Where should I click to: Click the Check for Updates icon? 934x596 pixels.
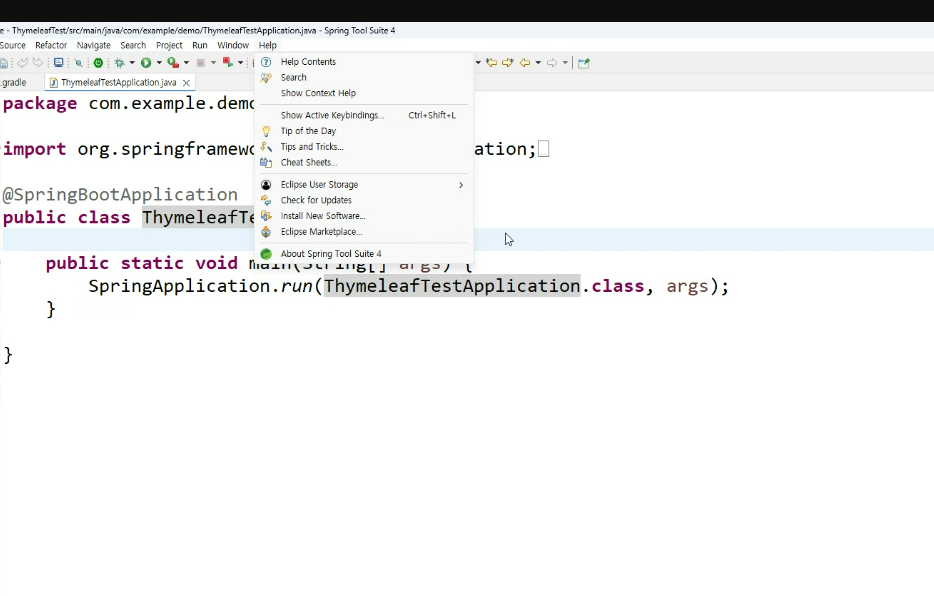tap(266, 200)
